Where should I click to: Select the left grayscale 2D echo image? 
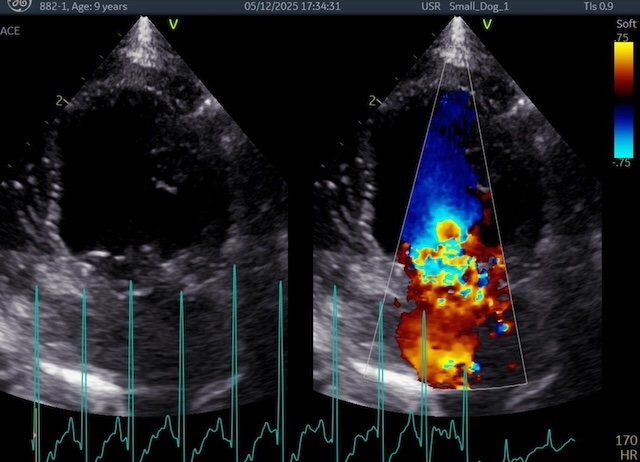[150, 200]
